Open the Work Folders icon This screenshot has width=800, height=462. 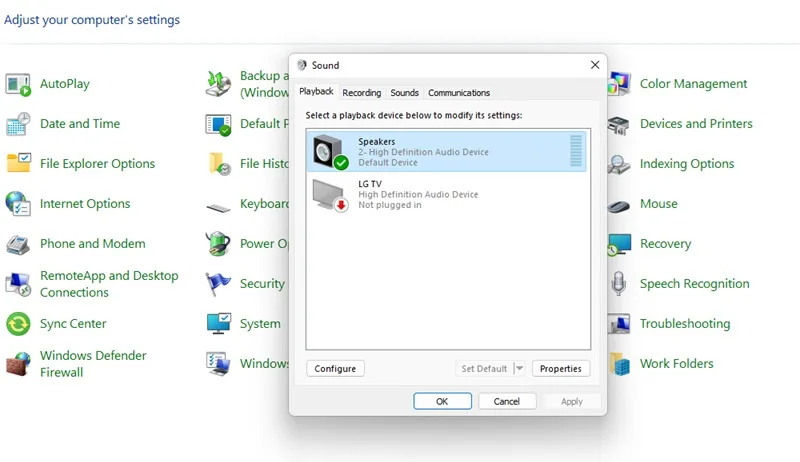pos(619,364)
